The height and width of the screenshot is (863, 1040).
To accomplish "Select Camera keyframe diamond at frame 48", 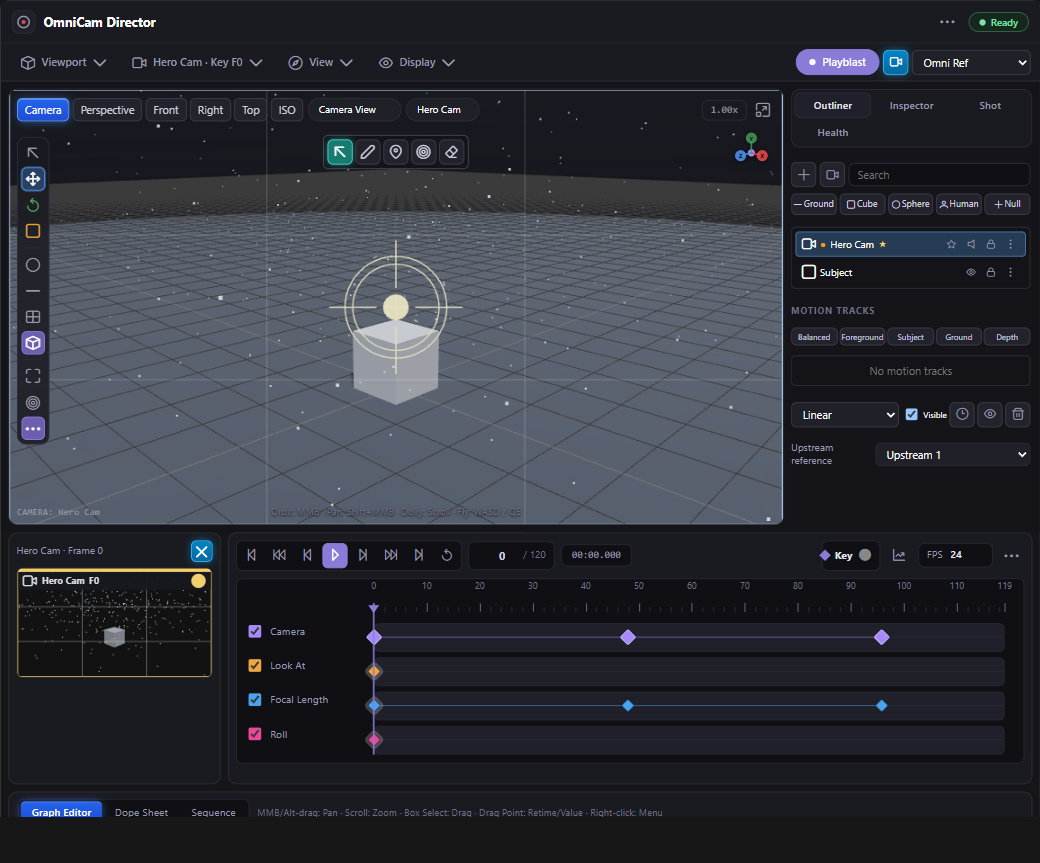I will coord(627,637).
